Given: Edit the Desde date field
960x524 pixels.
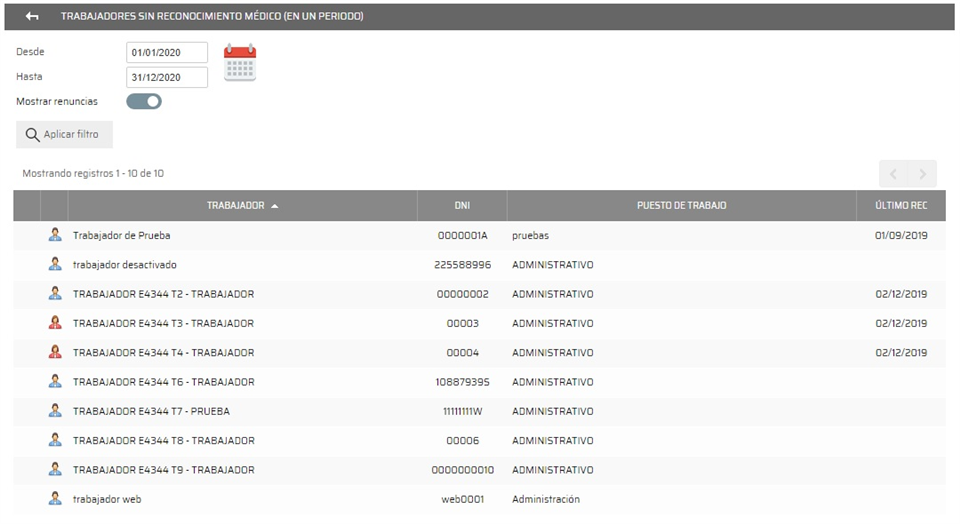Looking at the screenshot, I should click(x=167, y=53).
